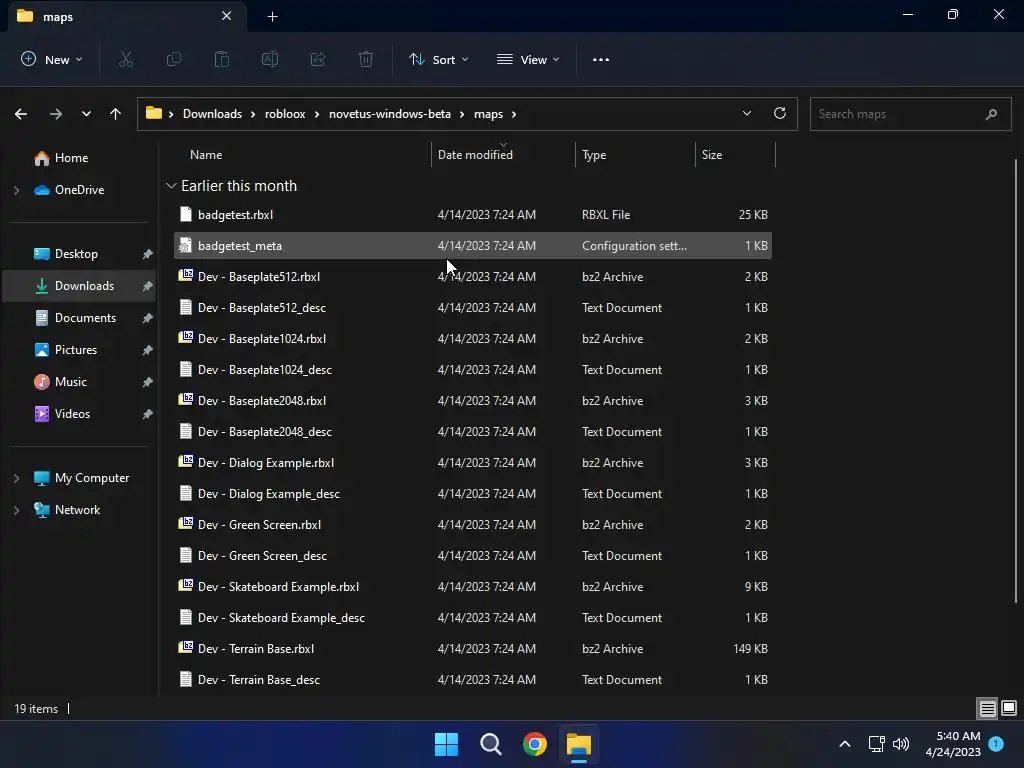Select Dev - Baseplate1024_desc file

pos(473,370)
